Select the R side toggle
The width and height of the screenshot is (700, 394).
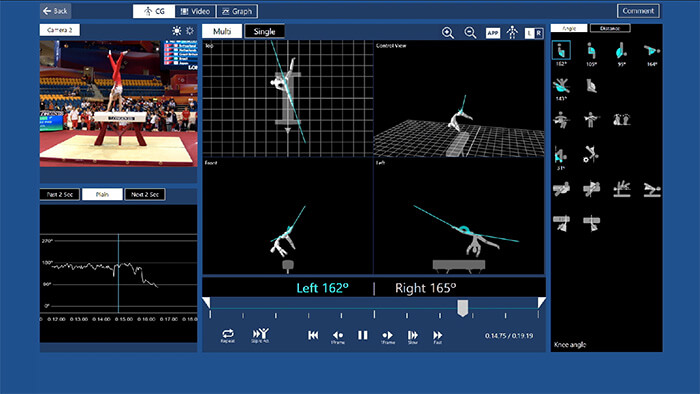point(539,33)
